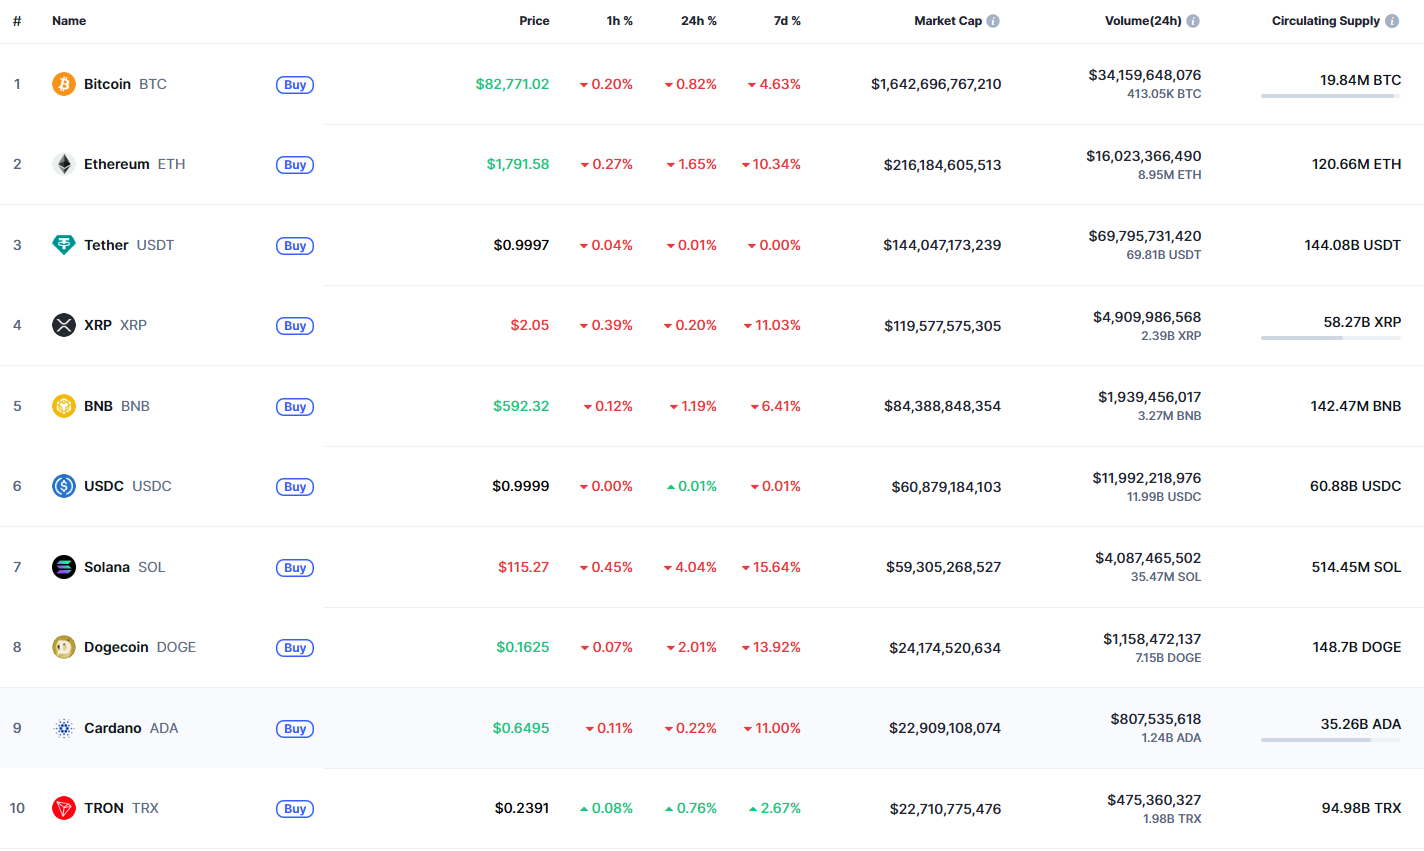Open the Bitcoin BTC name link
The width and height of the screenshot is (1424, 851).
point(125,84)
